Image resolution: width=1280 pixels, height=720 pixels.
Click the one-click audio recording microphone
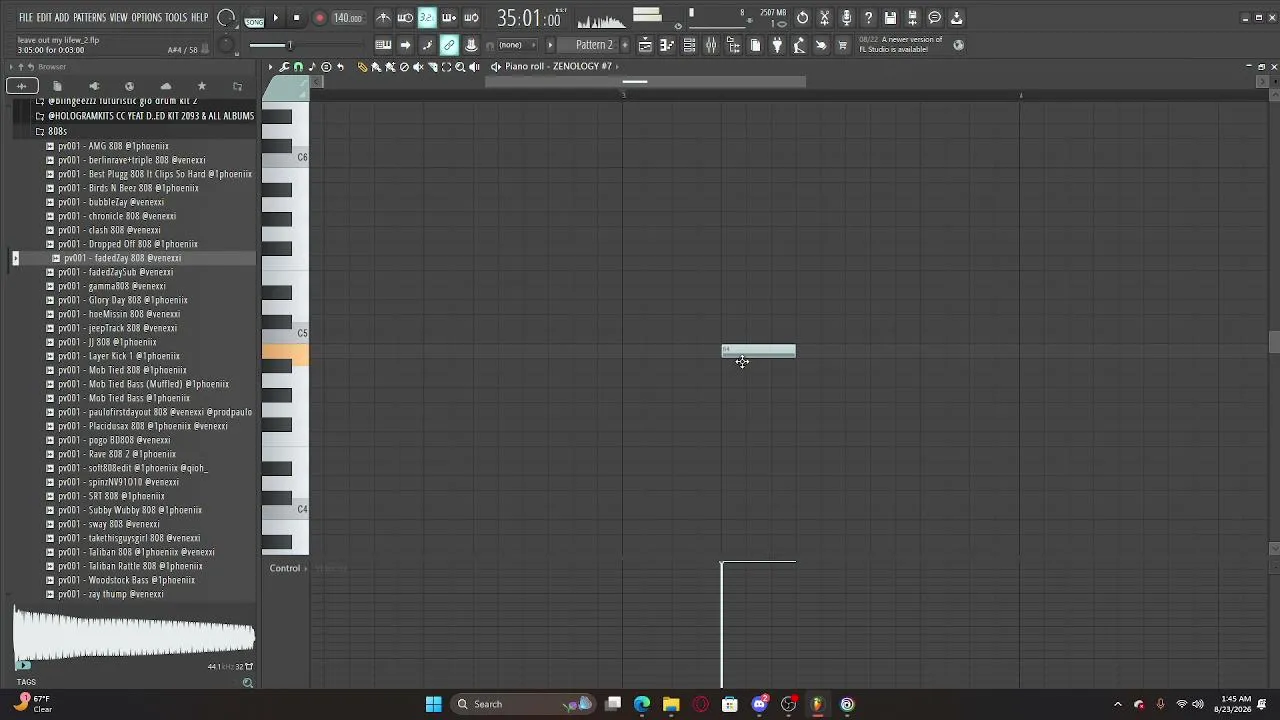click(847, 18)
